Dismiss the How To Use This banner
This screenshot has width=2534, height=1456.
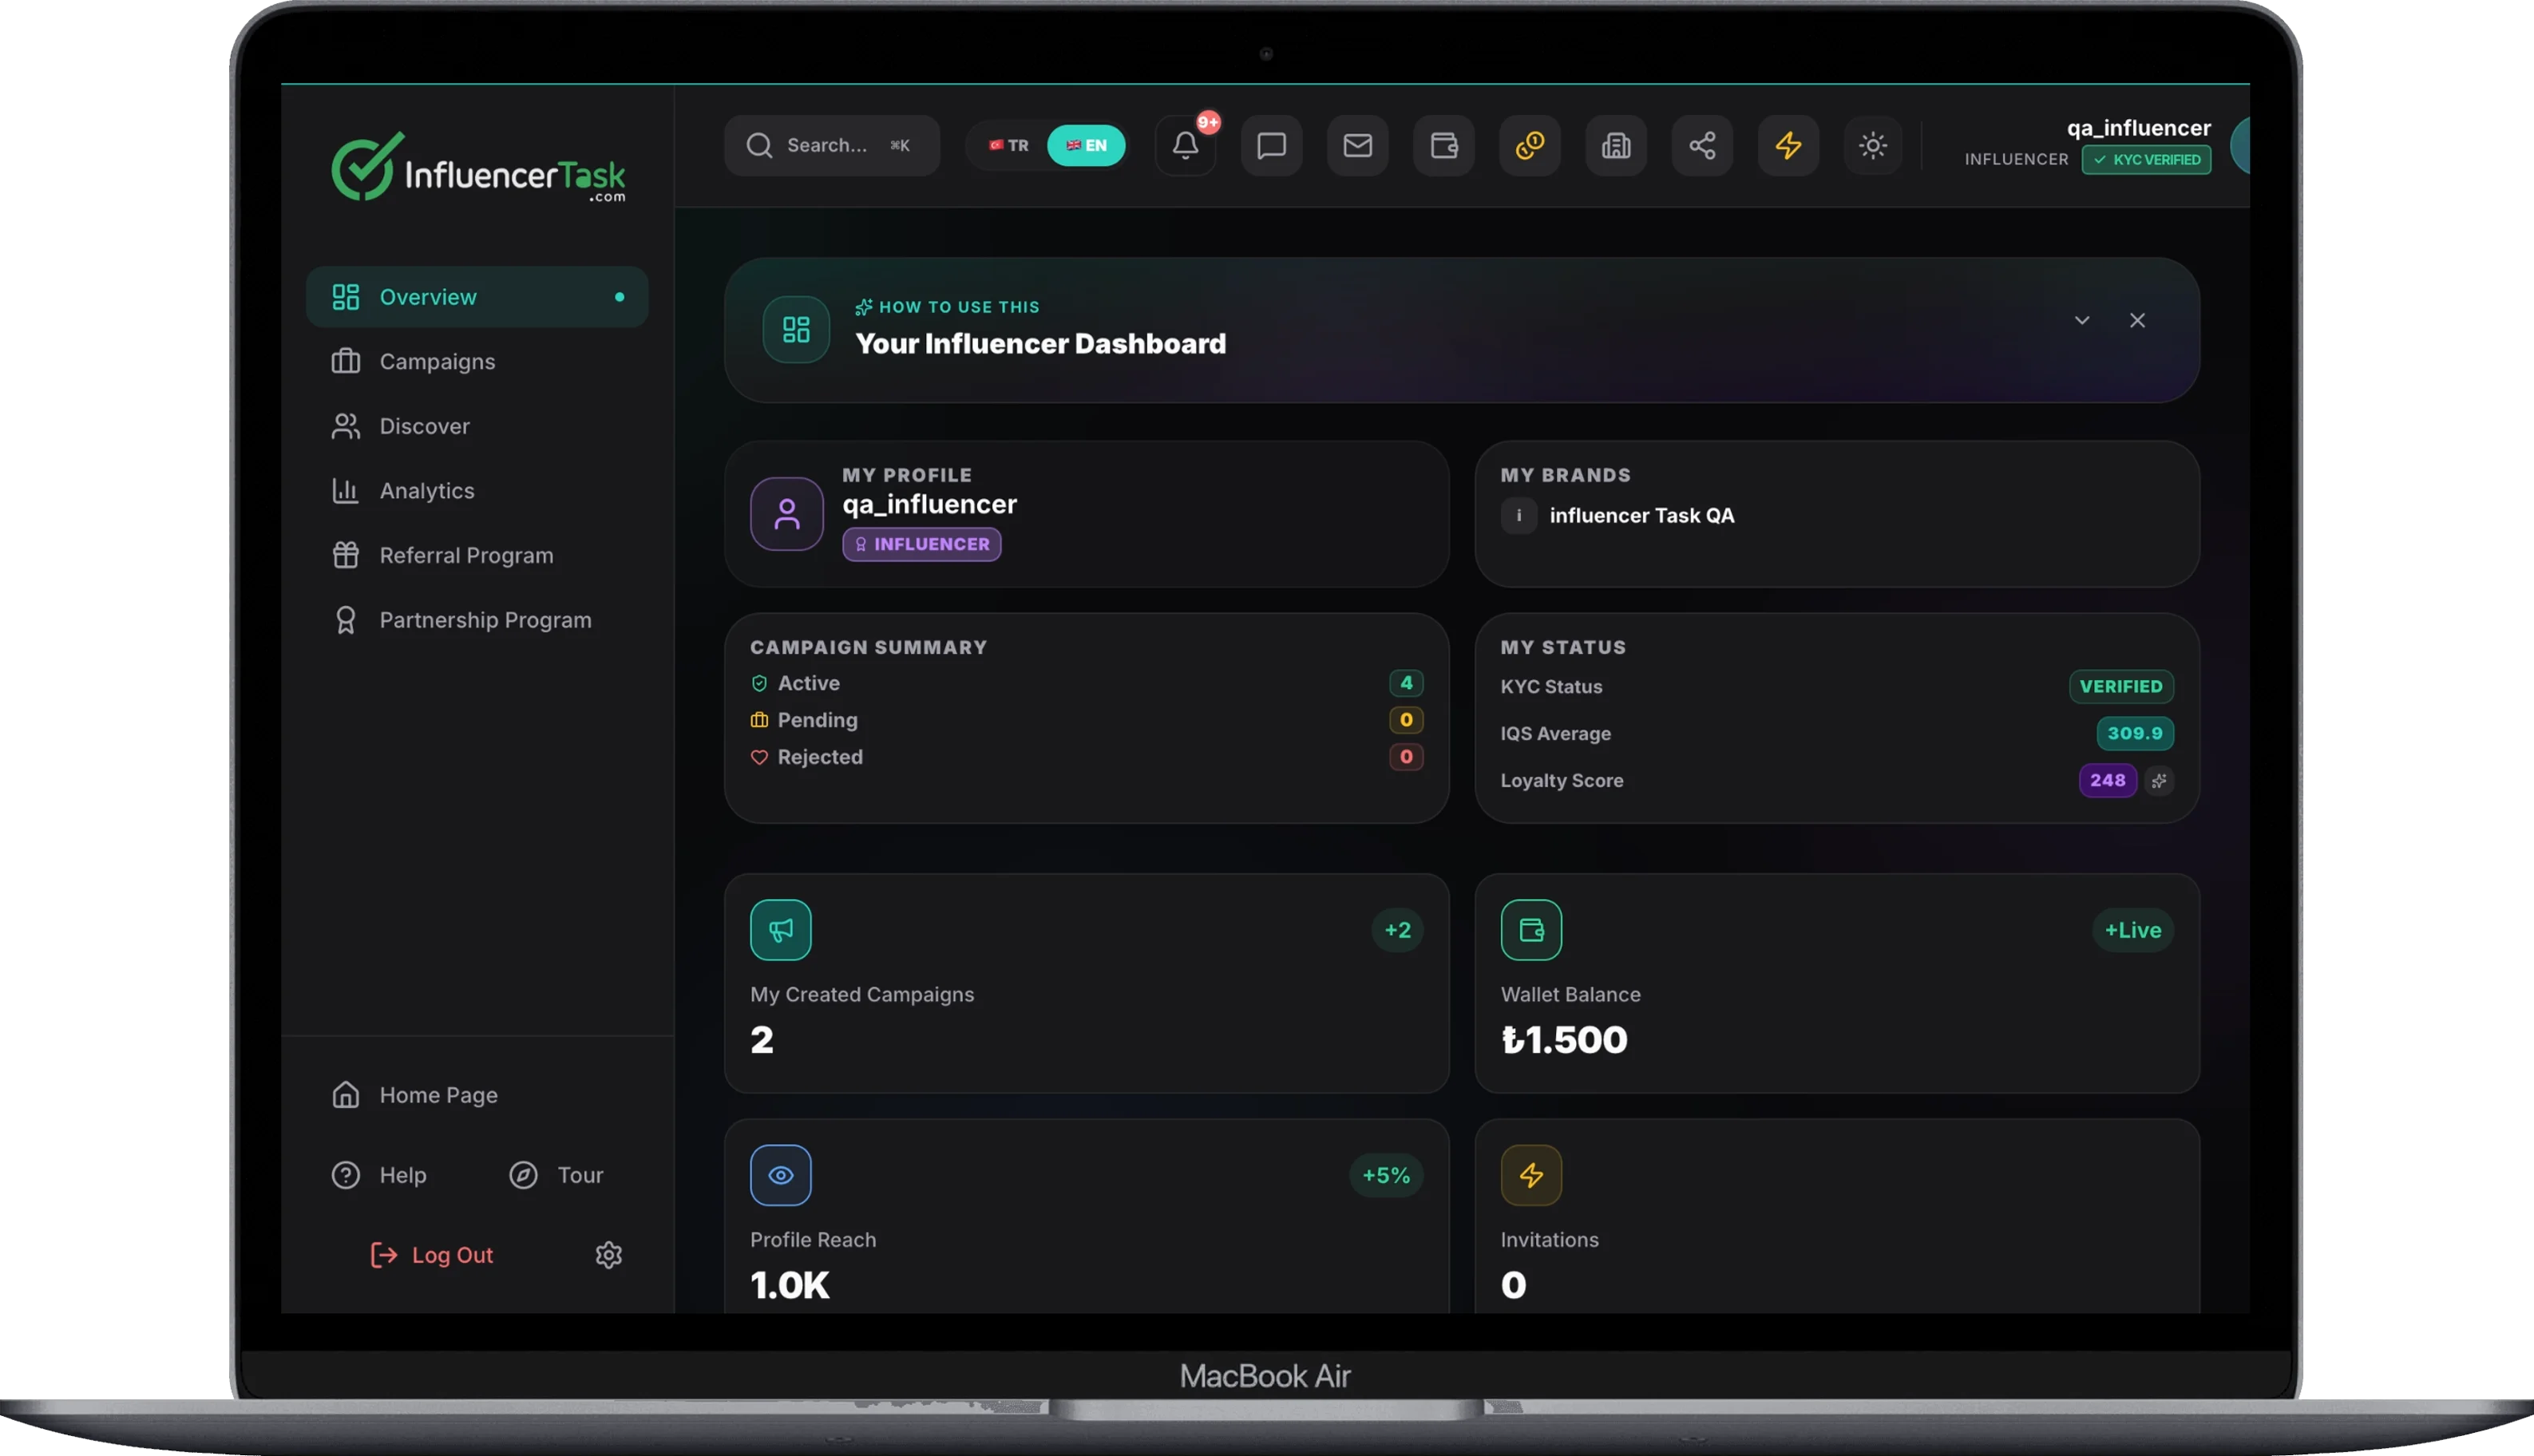pos(2137,321)
